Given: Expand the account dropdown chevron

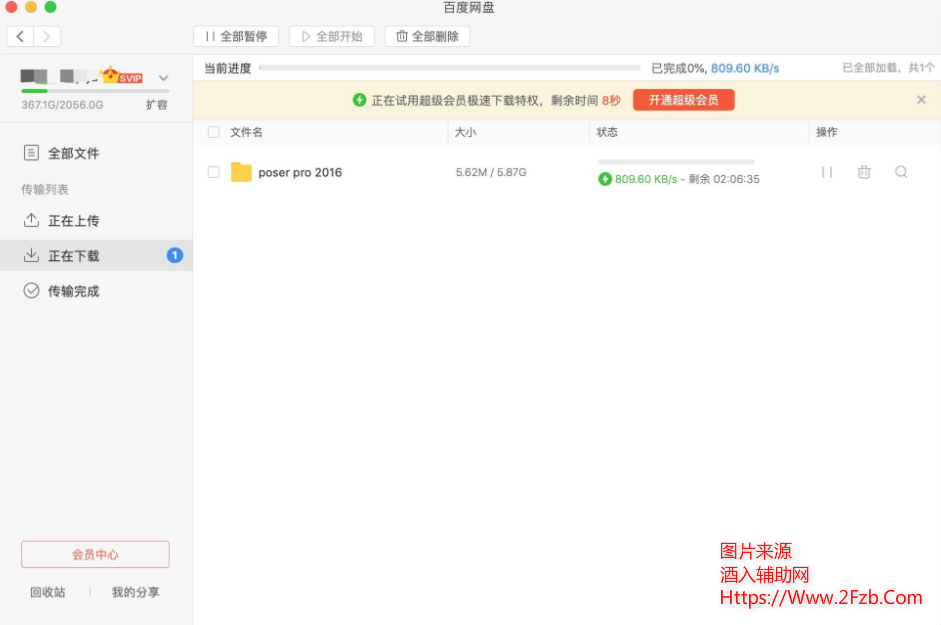Looking at the screenshot, I should [x=164, y=78].
